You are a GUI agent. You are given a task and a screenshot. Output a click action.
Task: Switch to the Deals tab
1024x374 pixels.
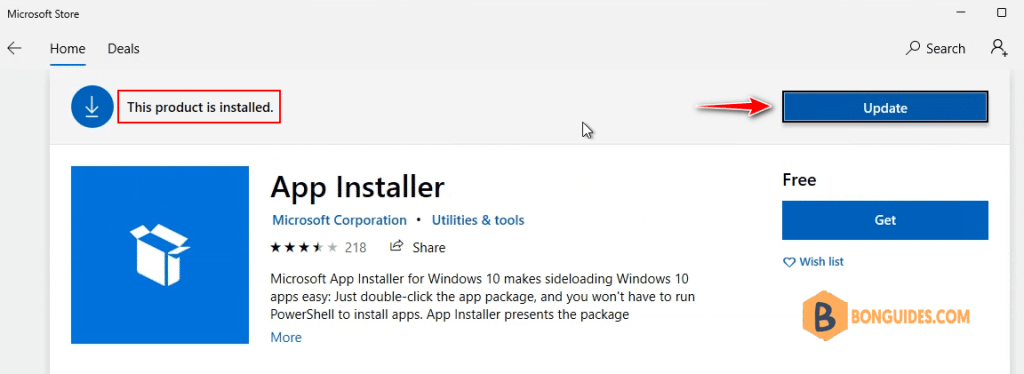123,48
